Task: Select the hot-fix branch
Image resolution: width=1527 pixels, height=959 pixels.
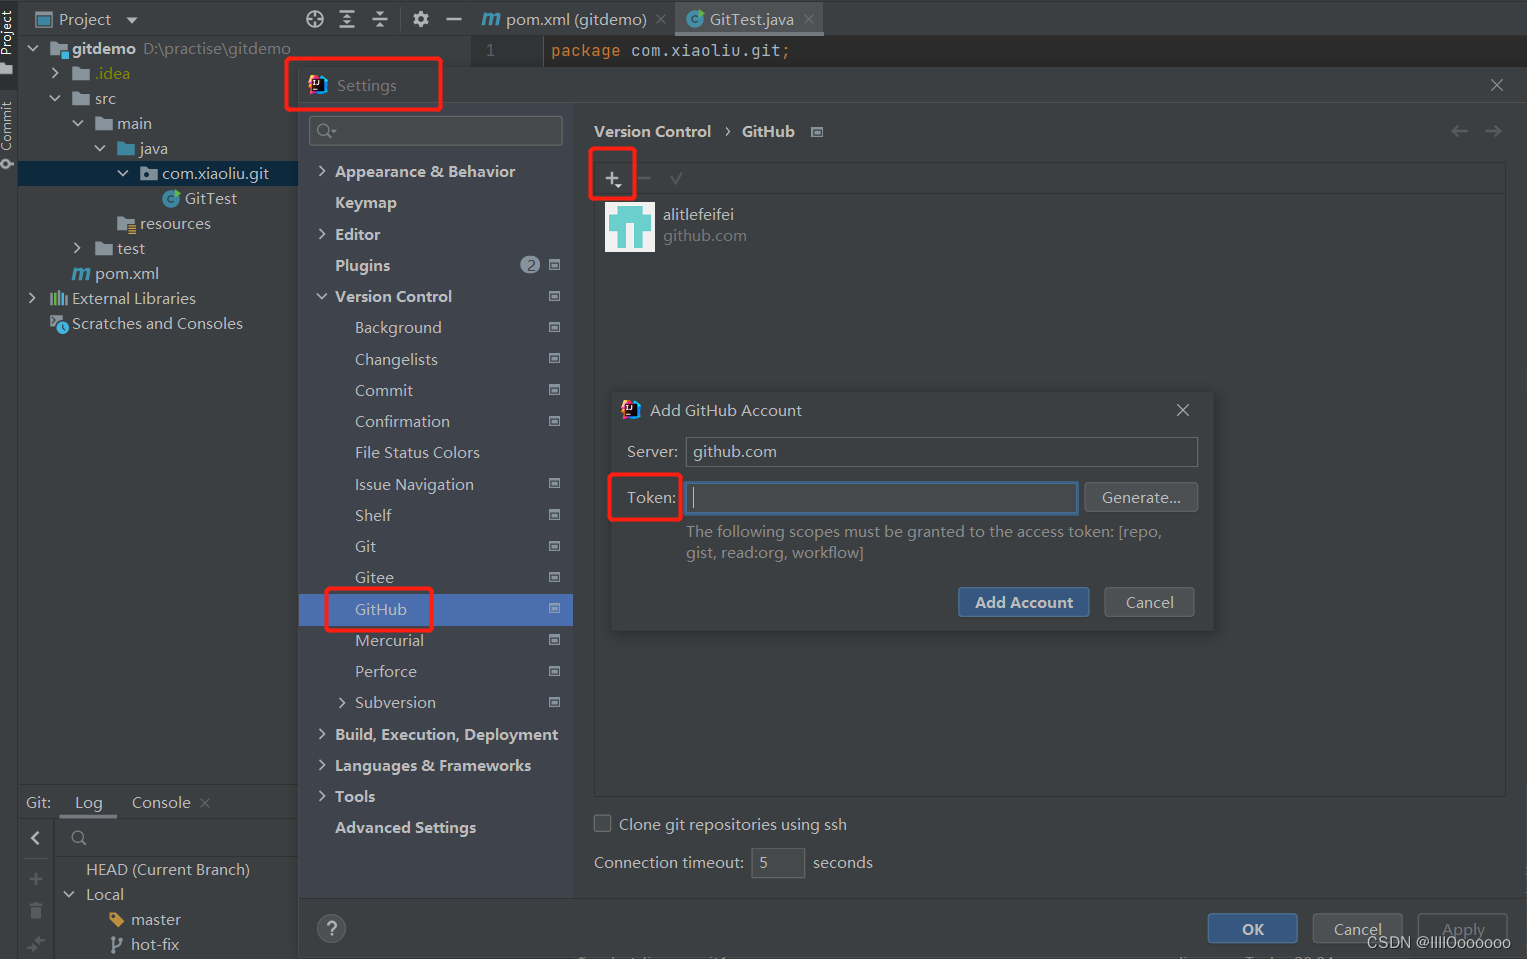Action: tap(155, 944)
